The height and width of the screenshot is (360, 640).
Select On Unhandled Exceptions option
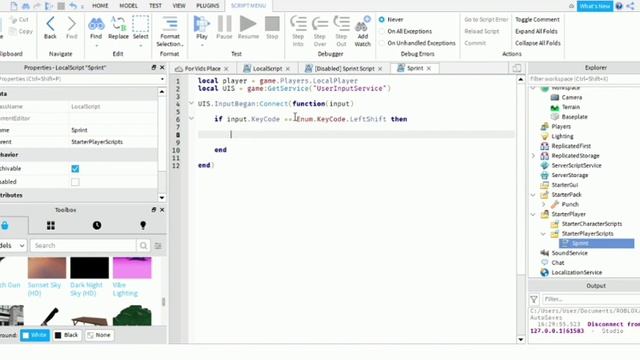382,43
